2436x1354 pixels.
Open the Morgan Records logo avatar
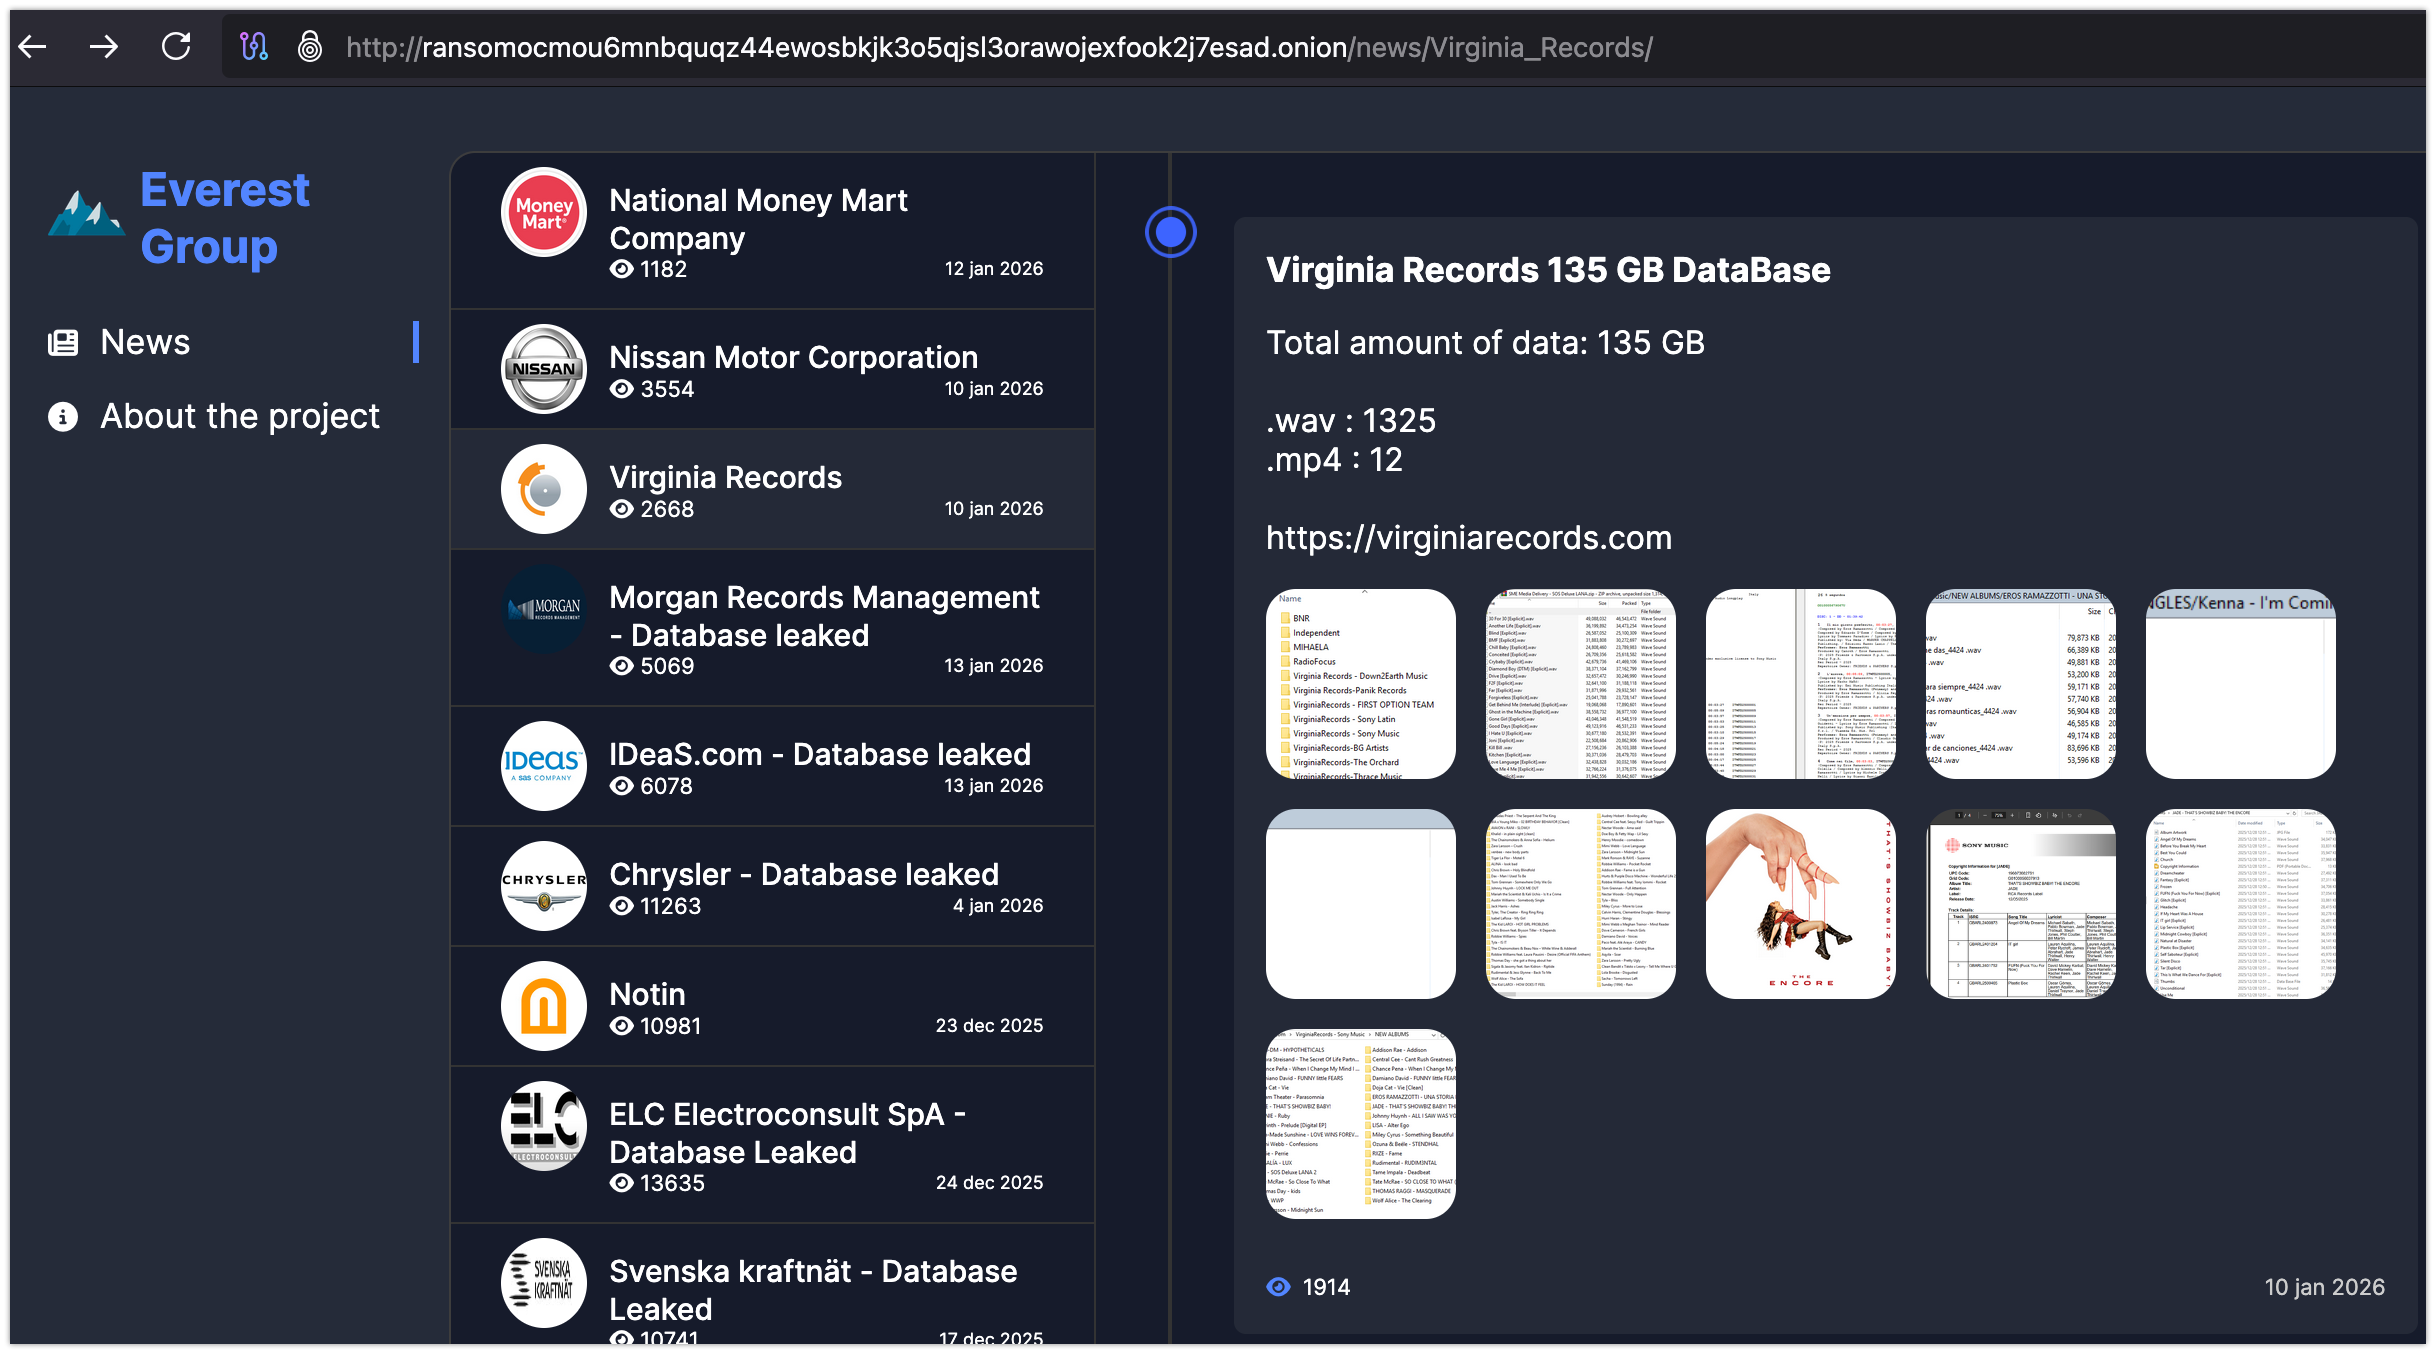coord(544,609)
